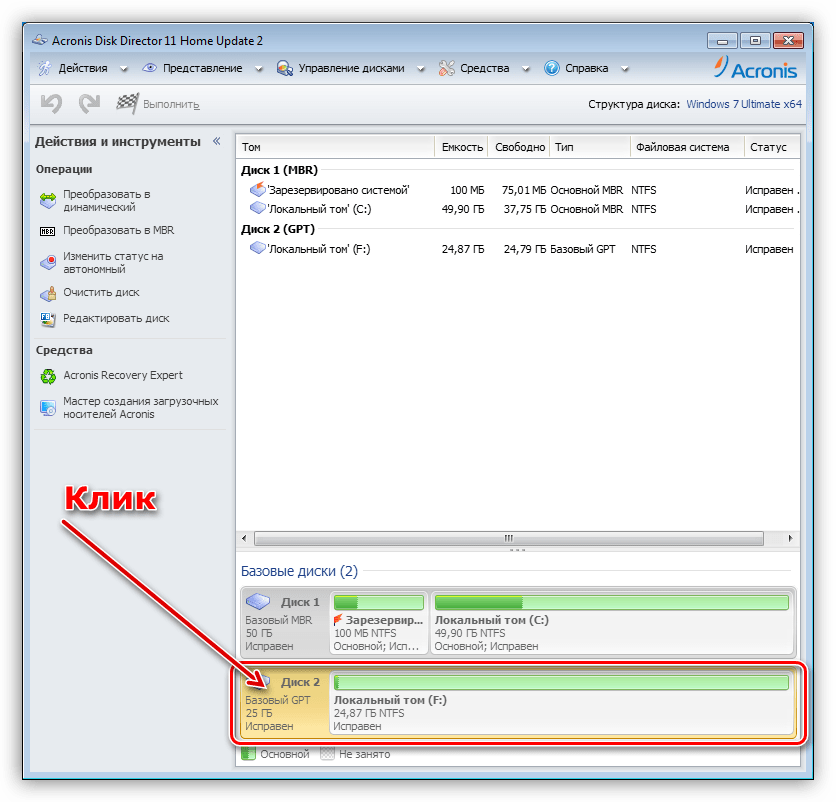This screenshot has width=836, height=802.
Task: Click the green Основной legend swatch
Action: coord(248,753)
